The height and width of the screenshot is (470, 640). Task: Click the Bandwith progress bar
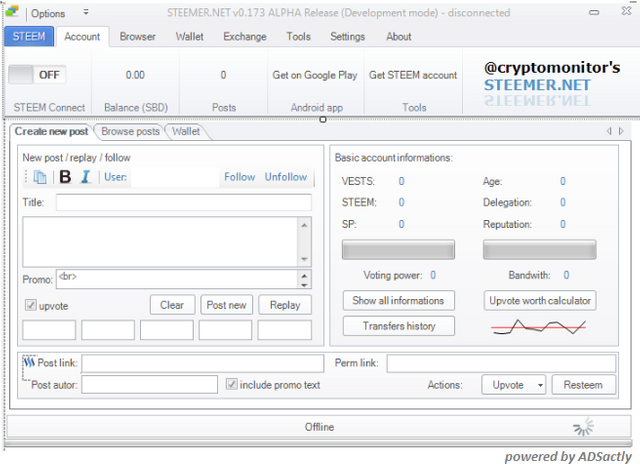(540, 249)
